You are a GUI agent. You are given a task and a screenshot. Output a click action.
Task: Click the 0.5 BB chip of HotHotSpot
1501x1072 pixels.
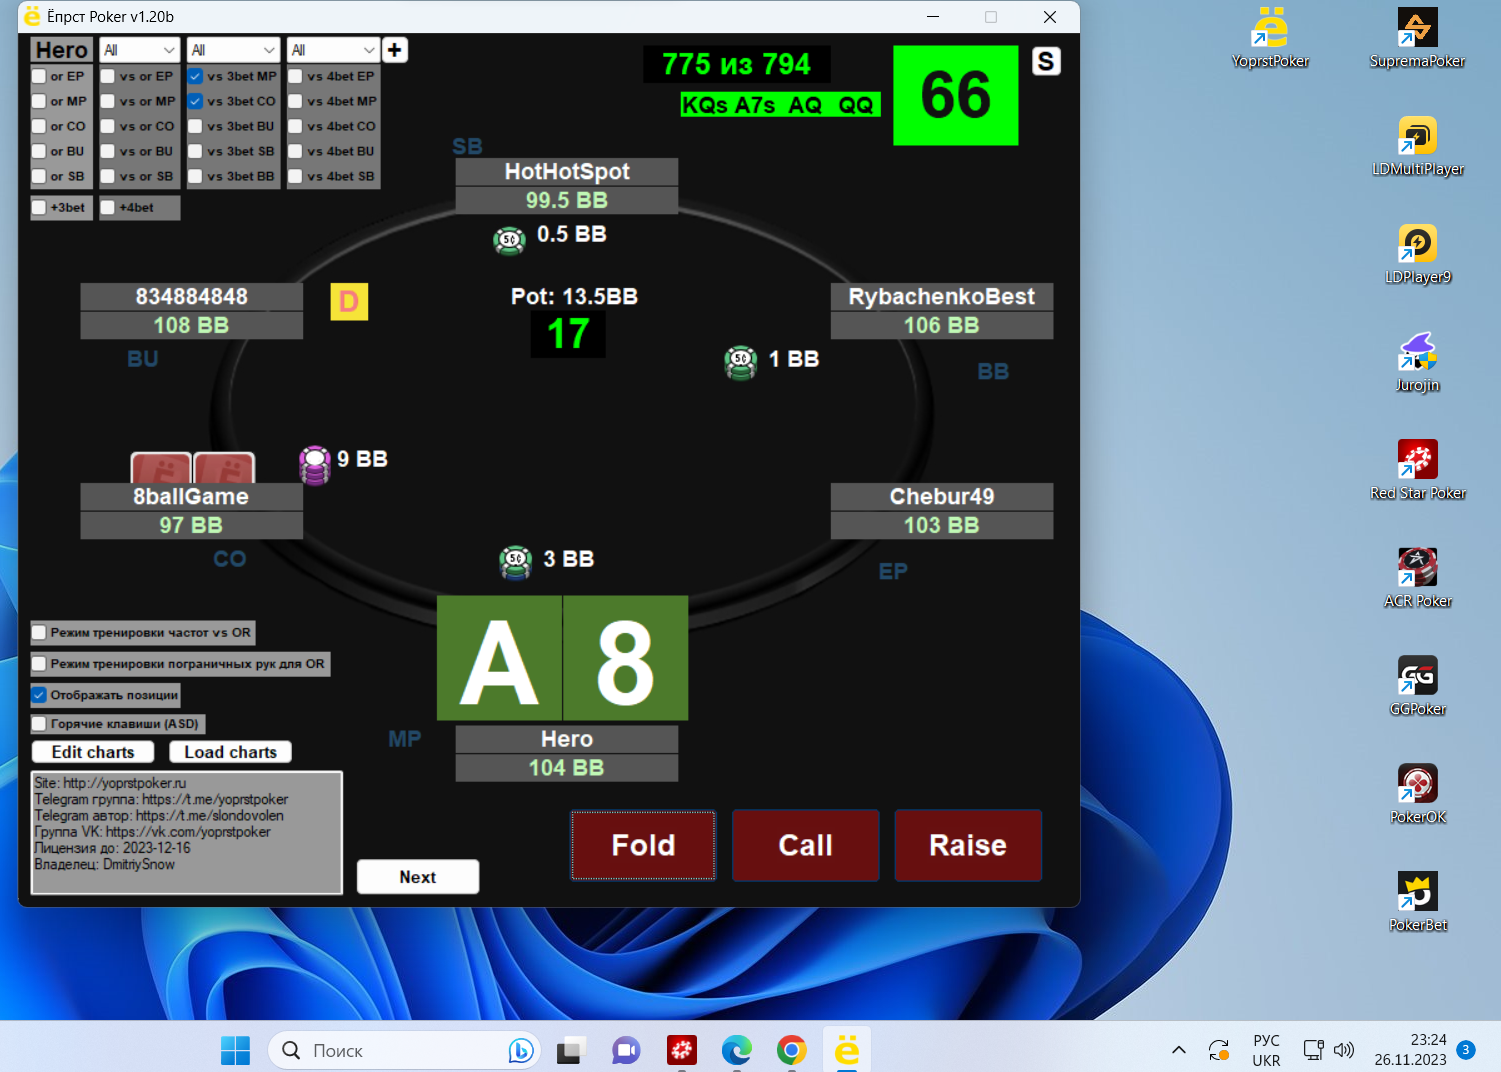coord(509,239)
